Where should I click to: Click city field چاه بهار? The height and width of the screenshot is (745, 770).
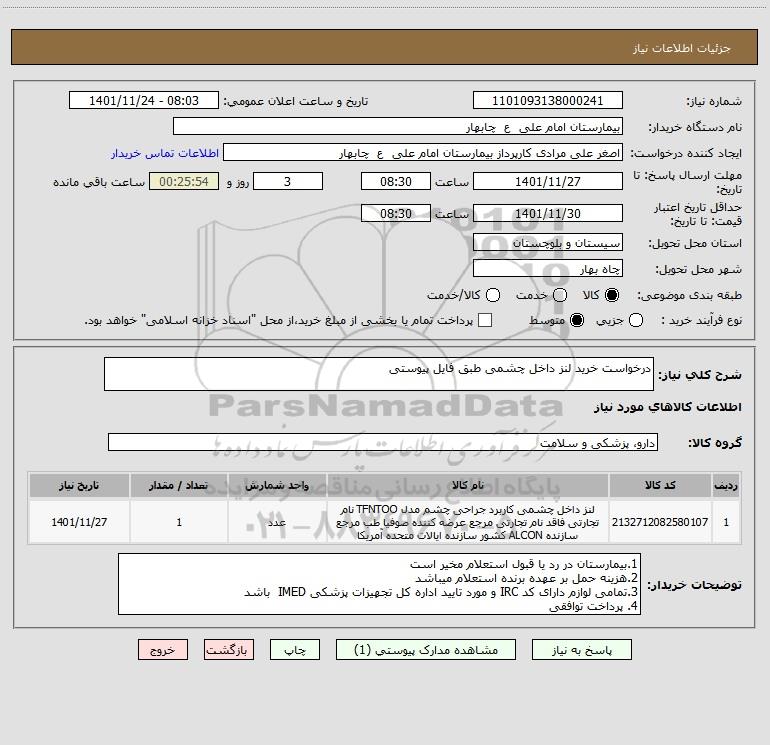pyautogui.click(x=548, y=269)
